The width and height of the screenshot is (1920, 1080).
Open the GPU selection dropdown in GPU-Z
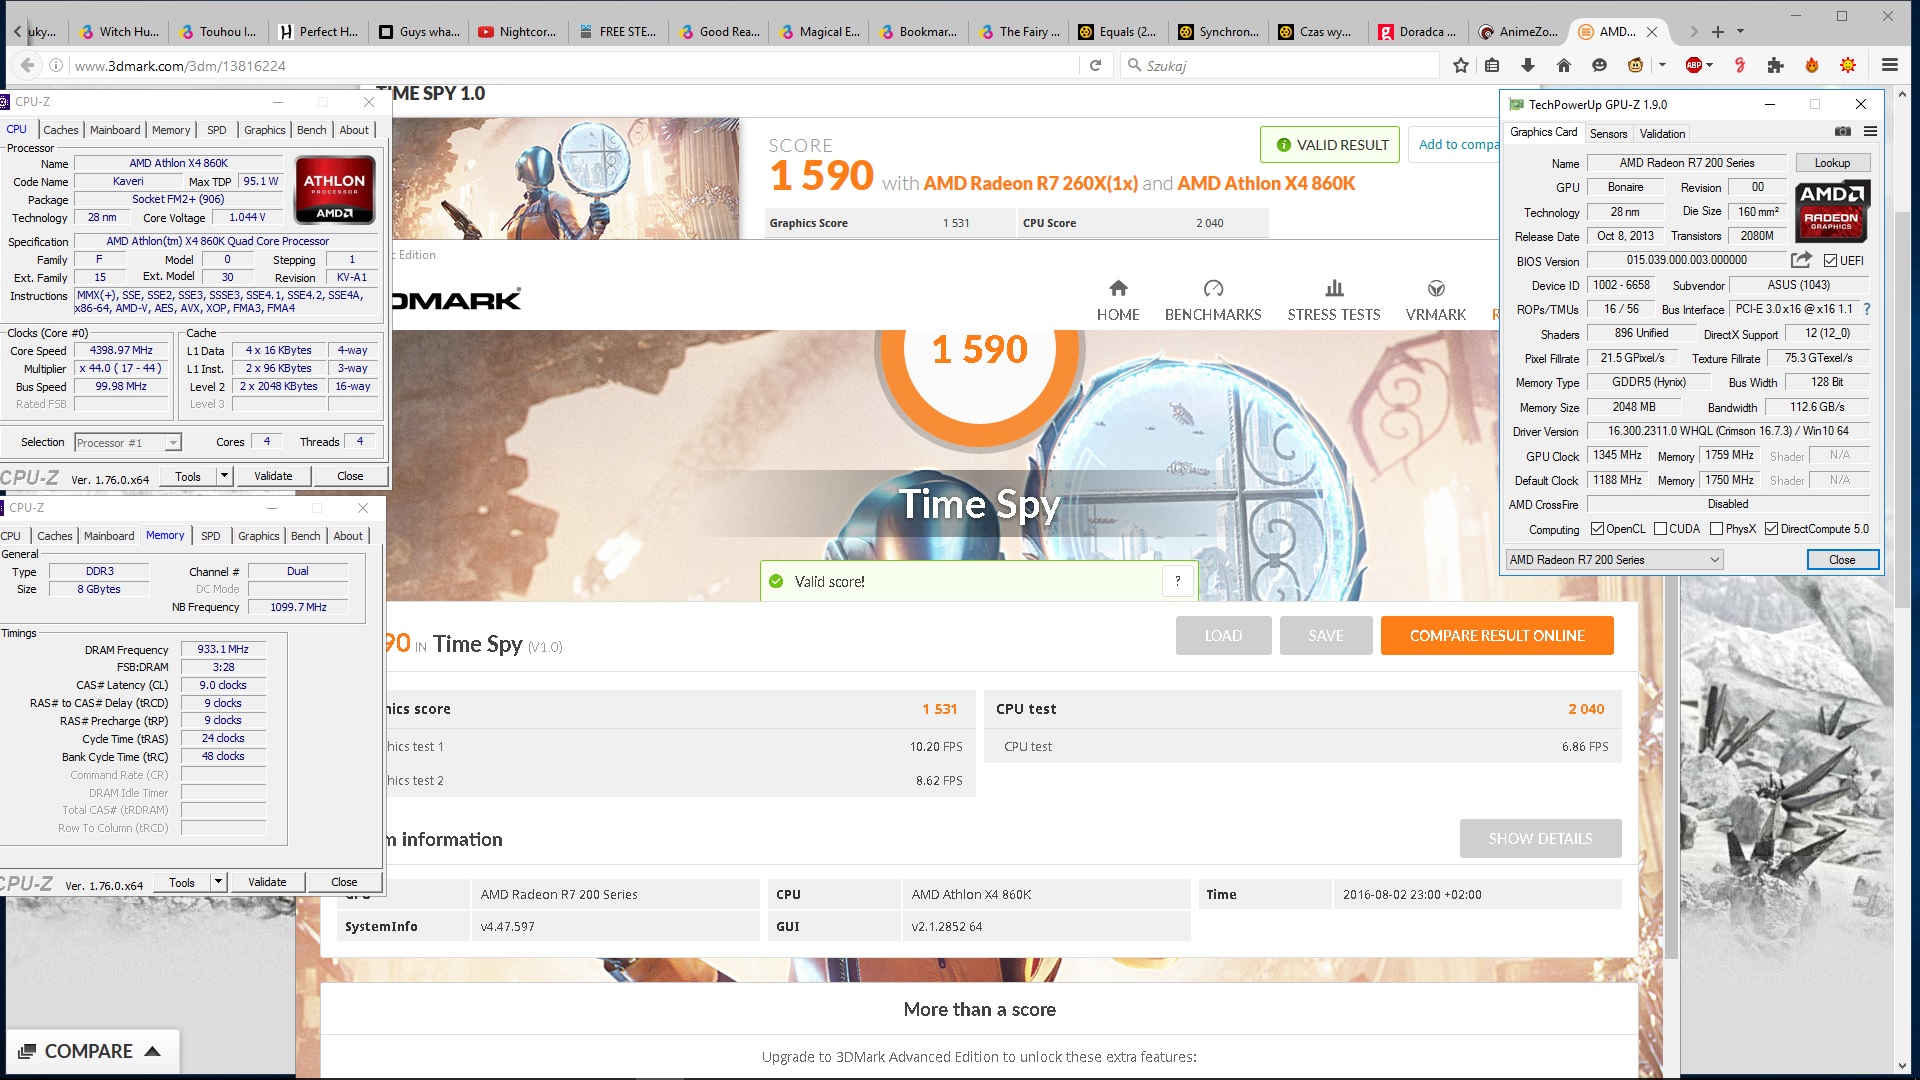pos(1614,560)
